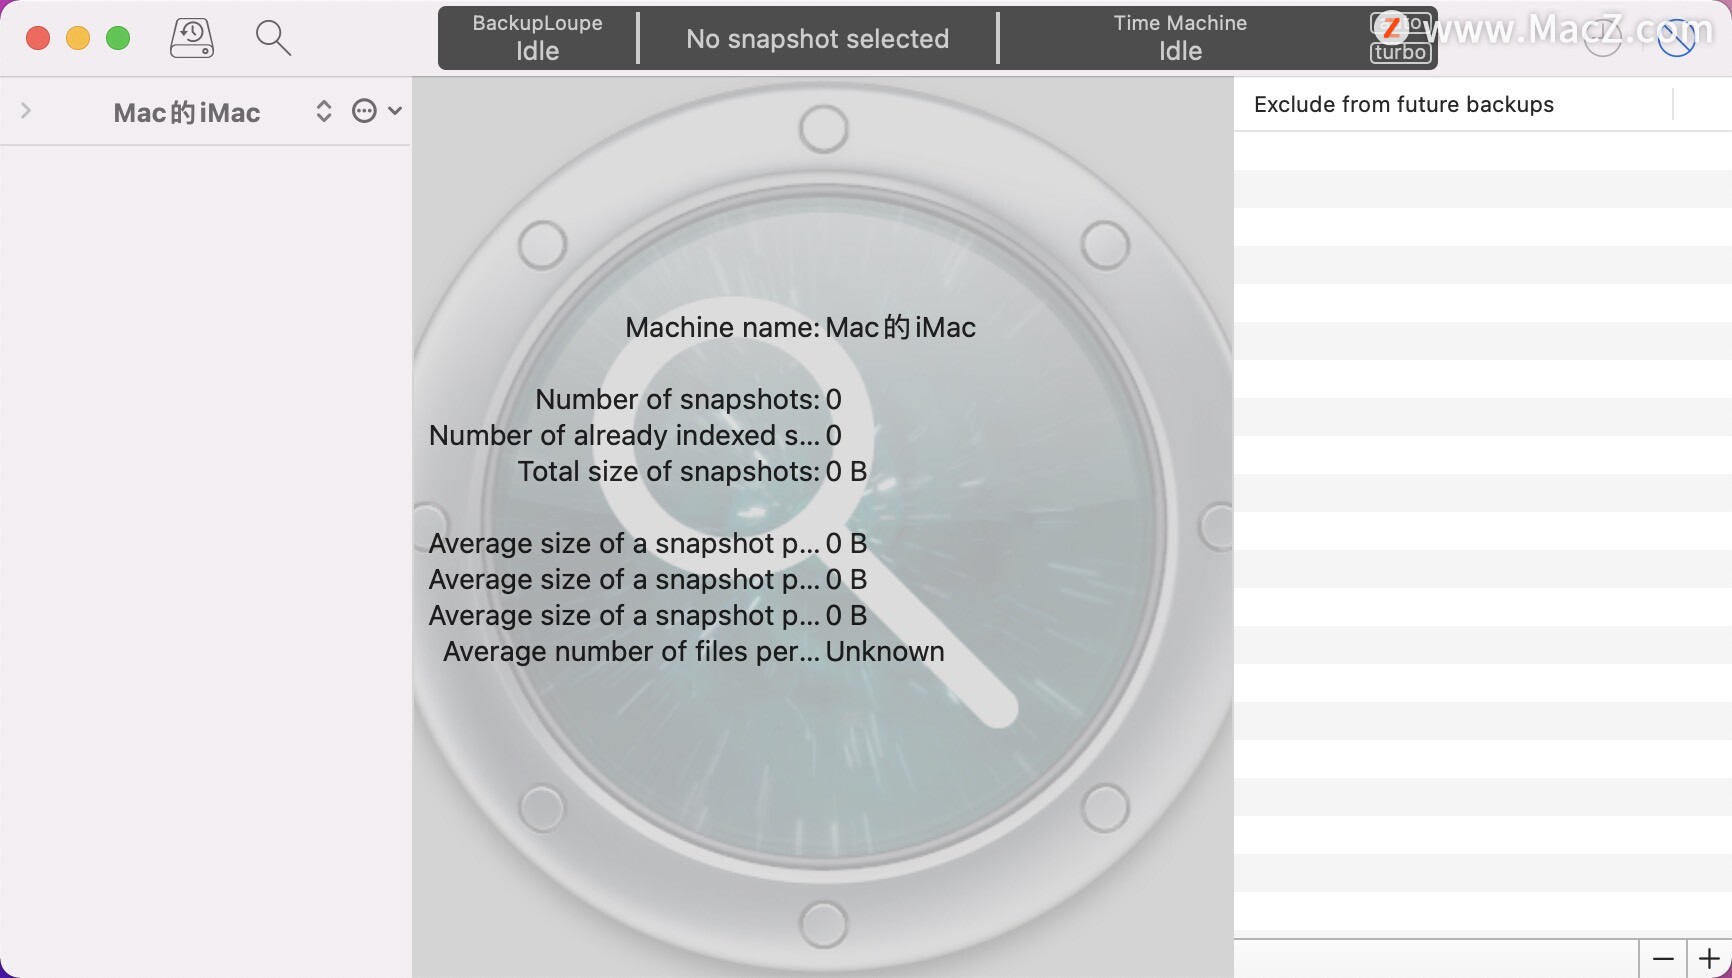Select Mac的iMac in the sidebar
Screen dimensions: 1732x978
tap(187, 112)
